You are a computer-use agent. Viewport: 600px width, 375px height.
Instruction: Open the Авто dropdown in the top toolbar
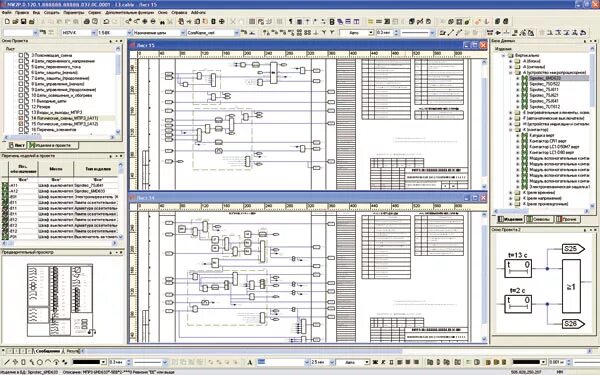click(x=370, y=33)
